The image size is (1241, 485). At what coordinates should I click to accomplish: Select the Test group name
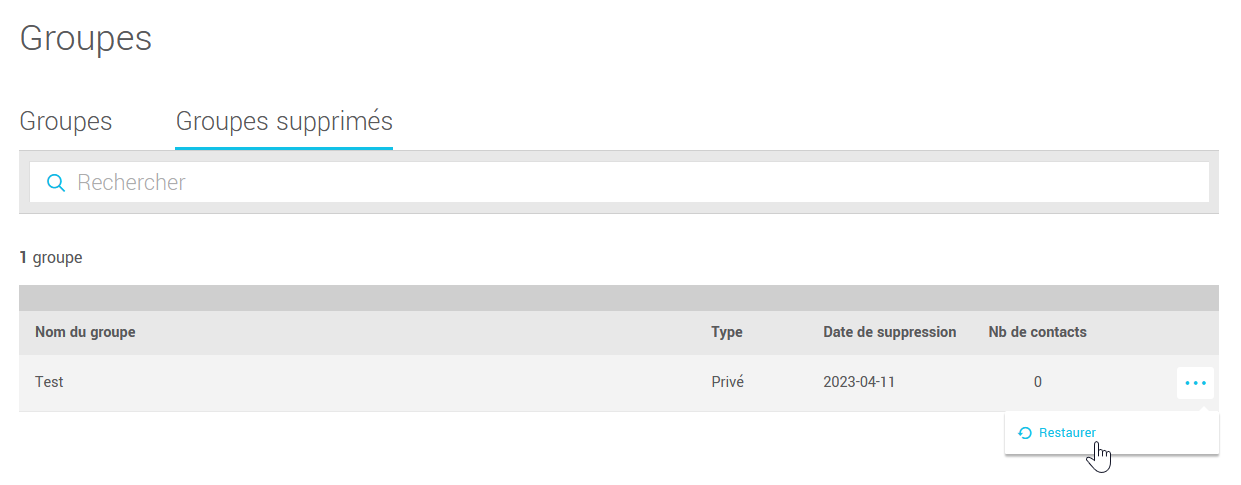(x=49, y=382)
